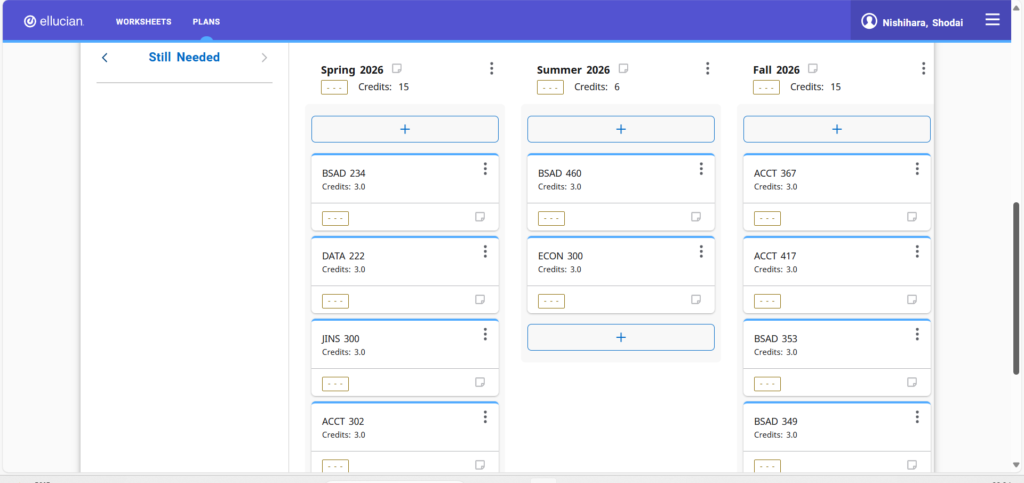This screenshot has height=483, width=1024.
Task: Open the note icon beside Summer 2026
Action: tap(624, 69)
